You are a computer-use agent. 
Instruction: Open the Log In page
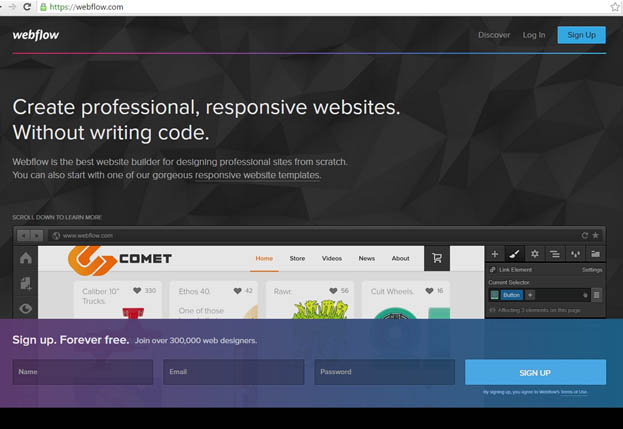534,35
